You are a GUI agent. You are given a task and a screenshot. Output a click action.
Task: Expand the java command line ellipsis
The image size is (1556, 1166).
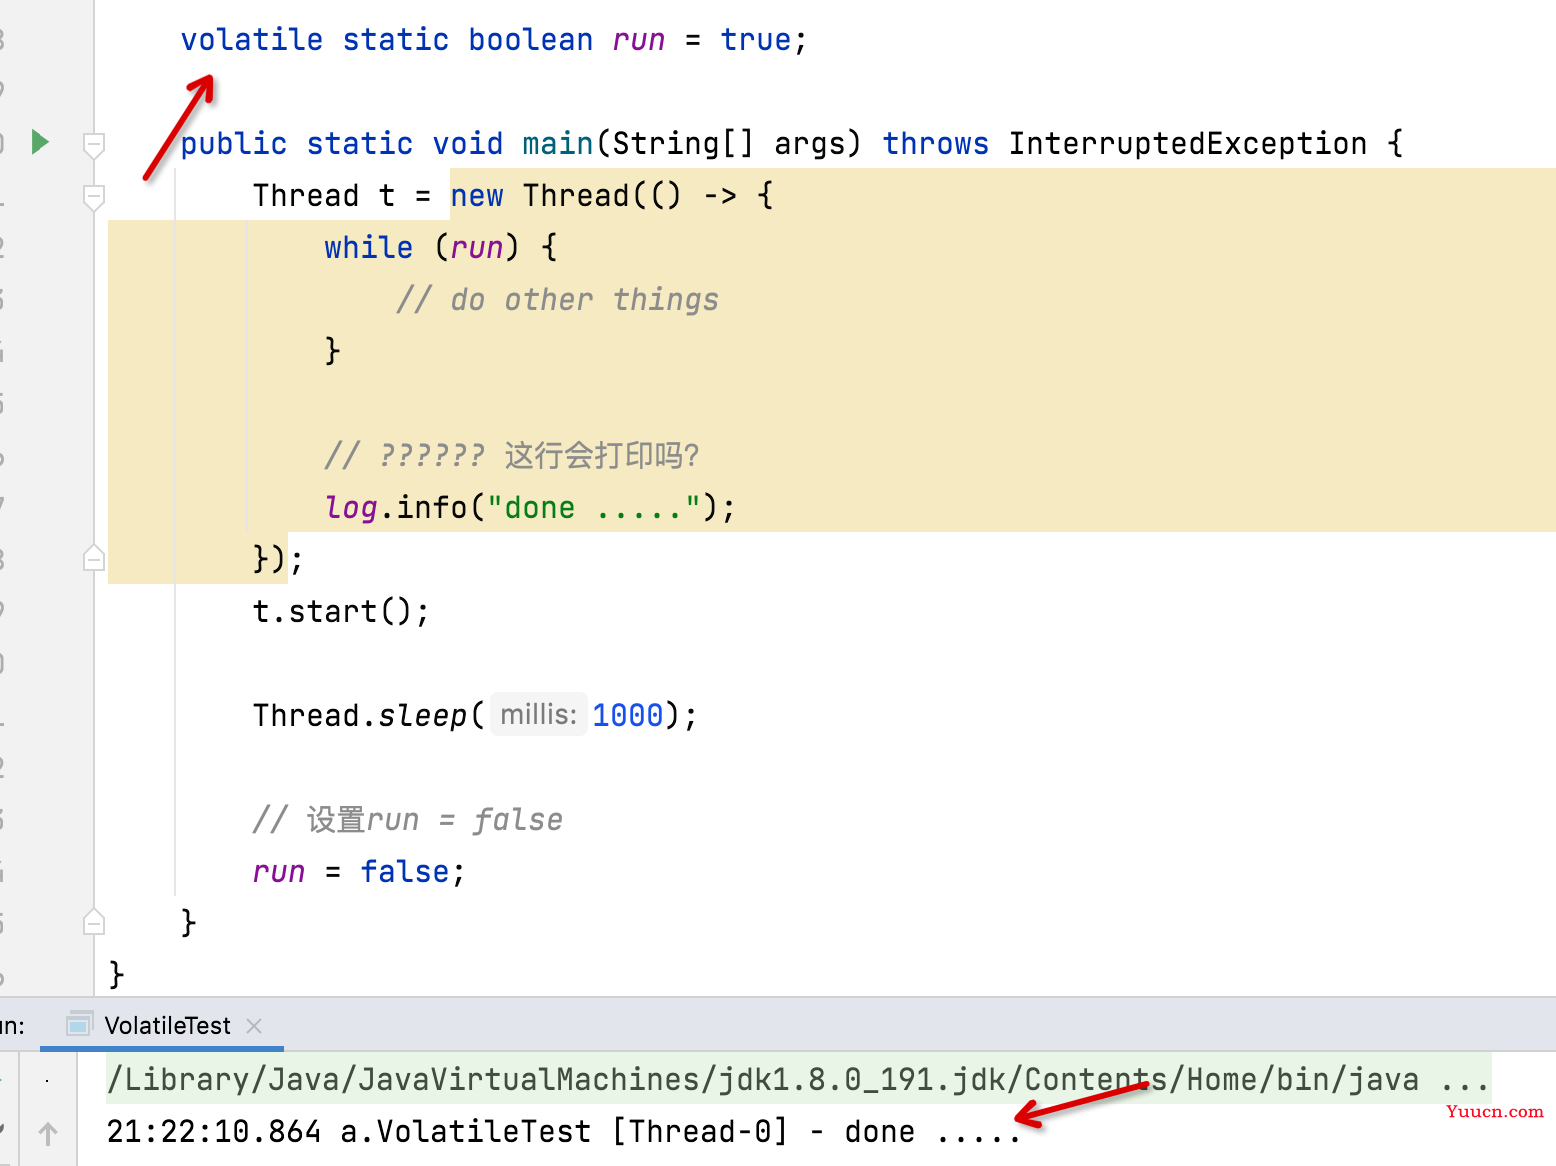[x=1465, y=1080]
